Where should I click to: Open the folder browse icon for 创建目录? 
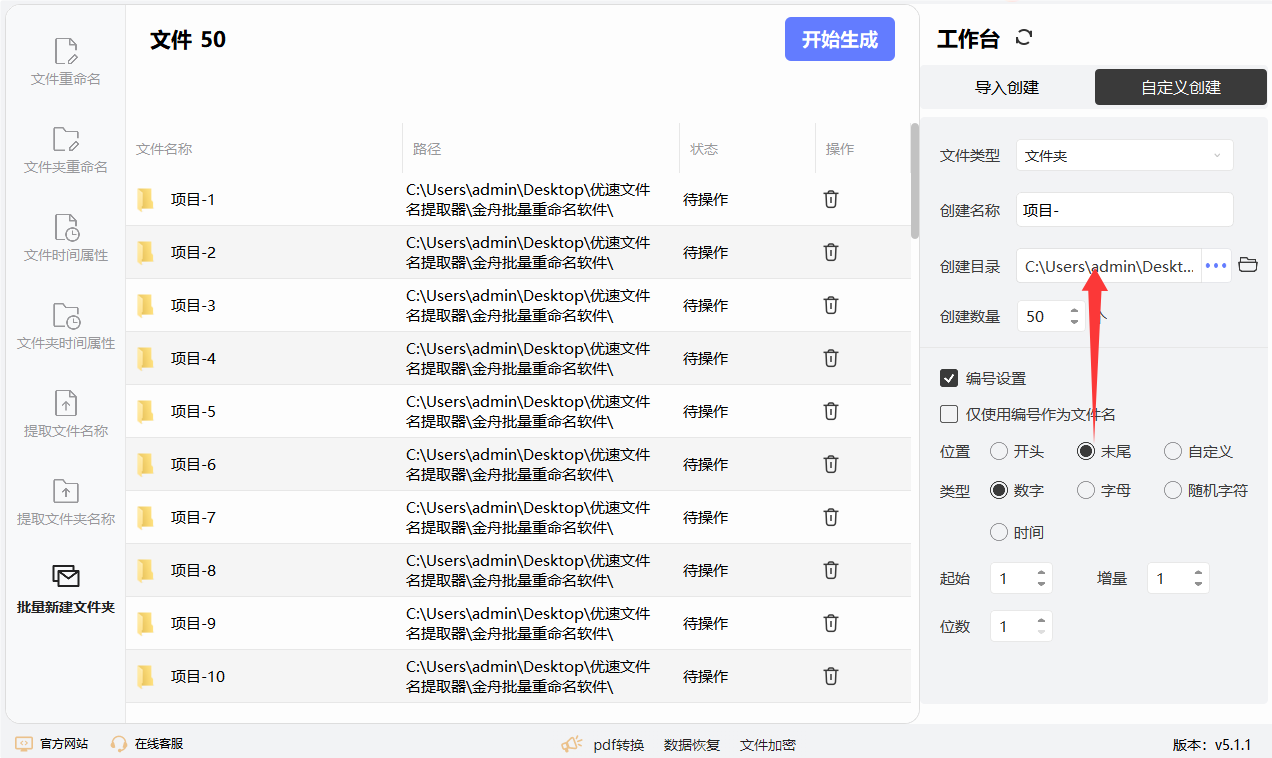(1247, 265)
